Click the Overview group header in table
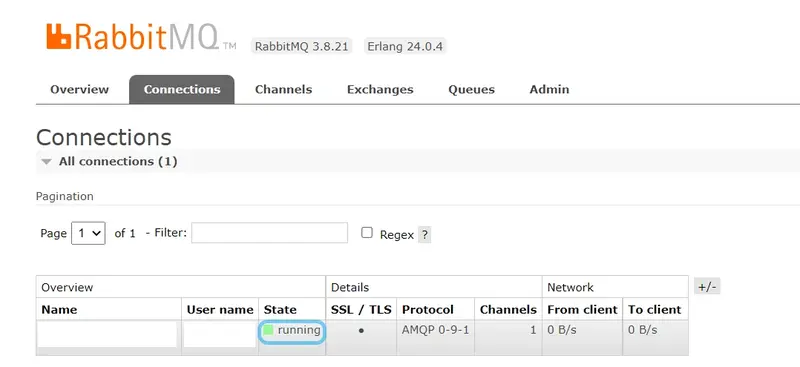800x367 pixels. pyautogui.click(x=67, y=287)
